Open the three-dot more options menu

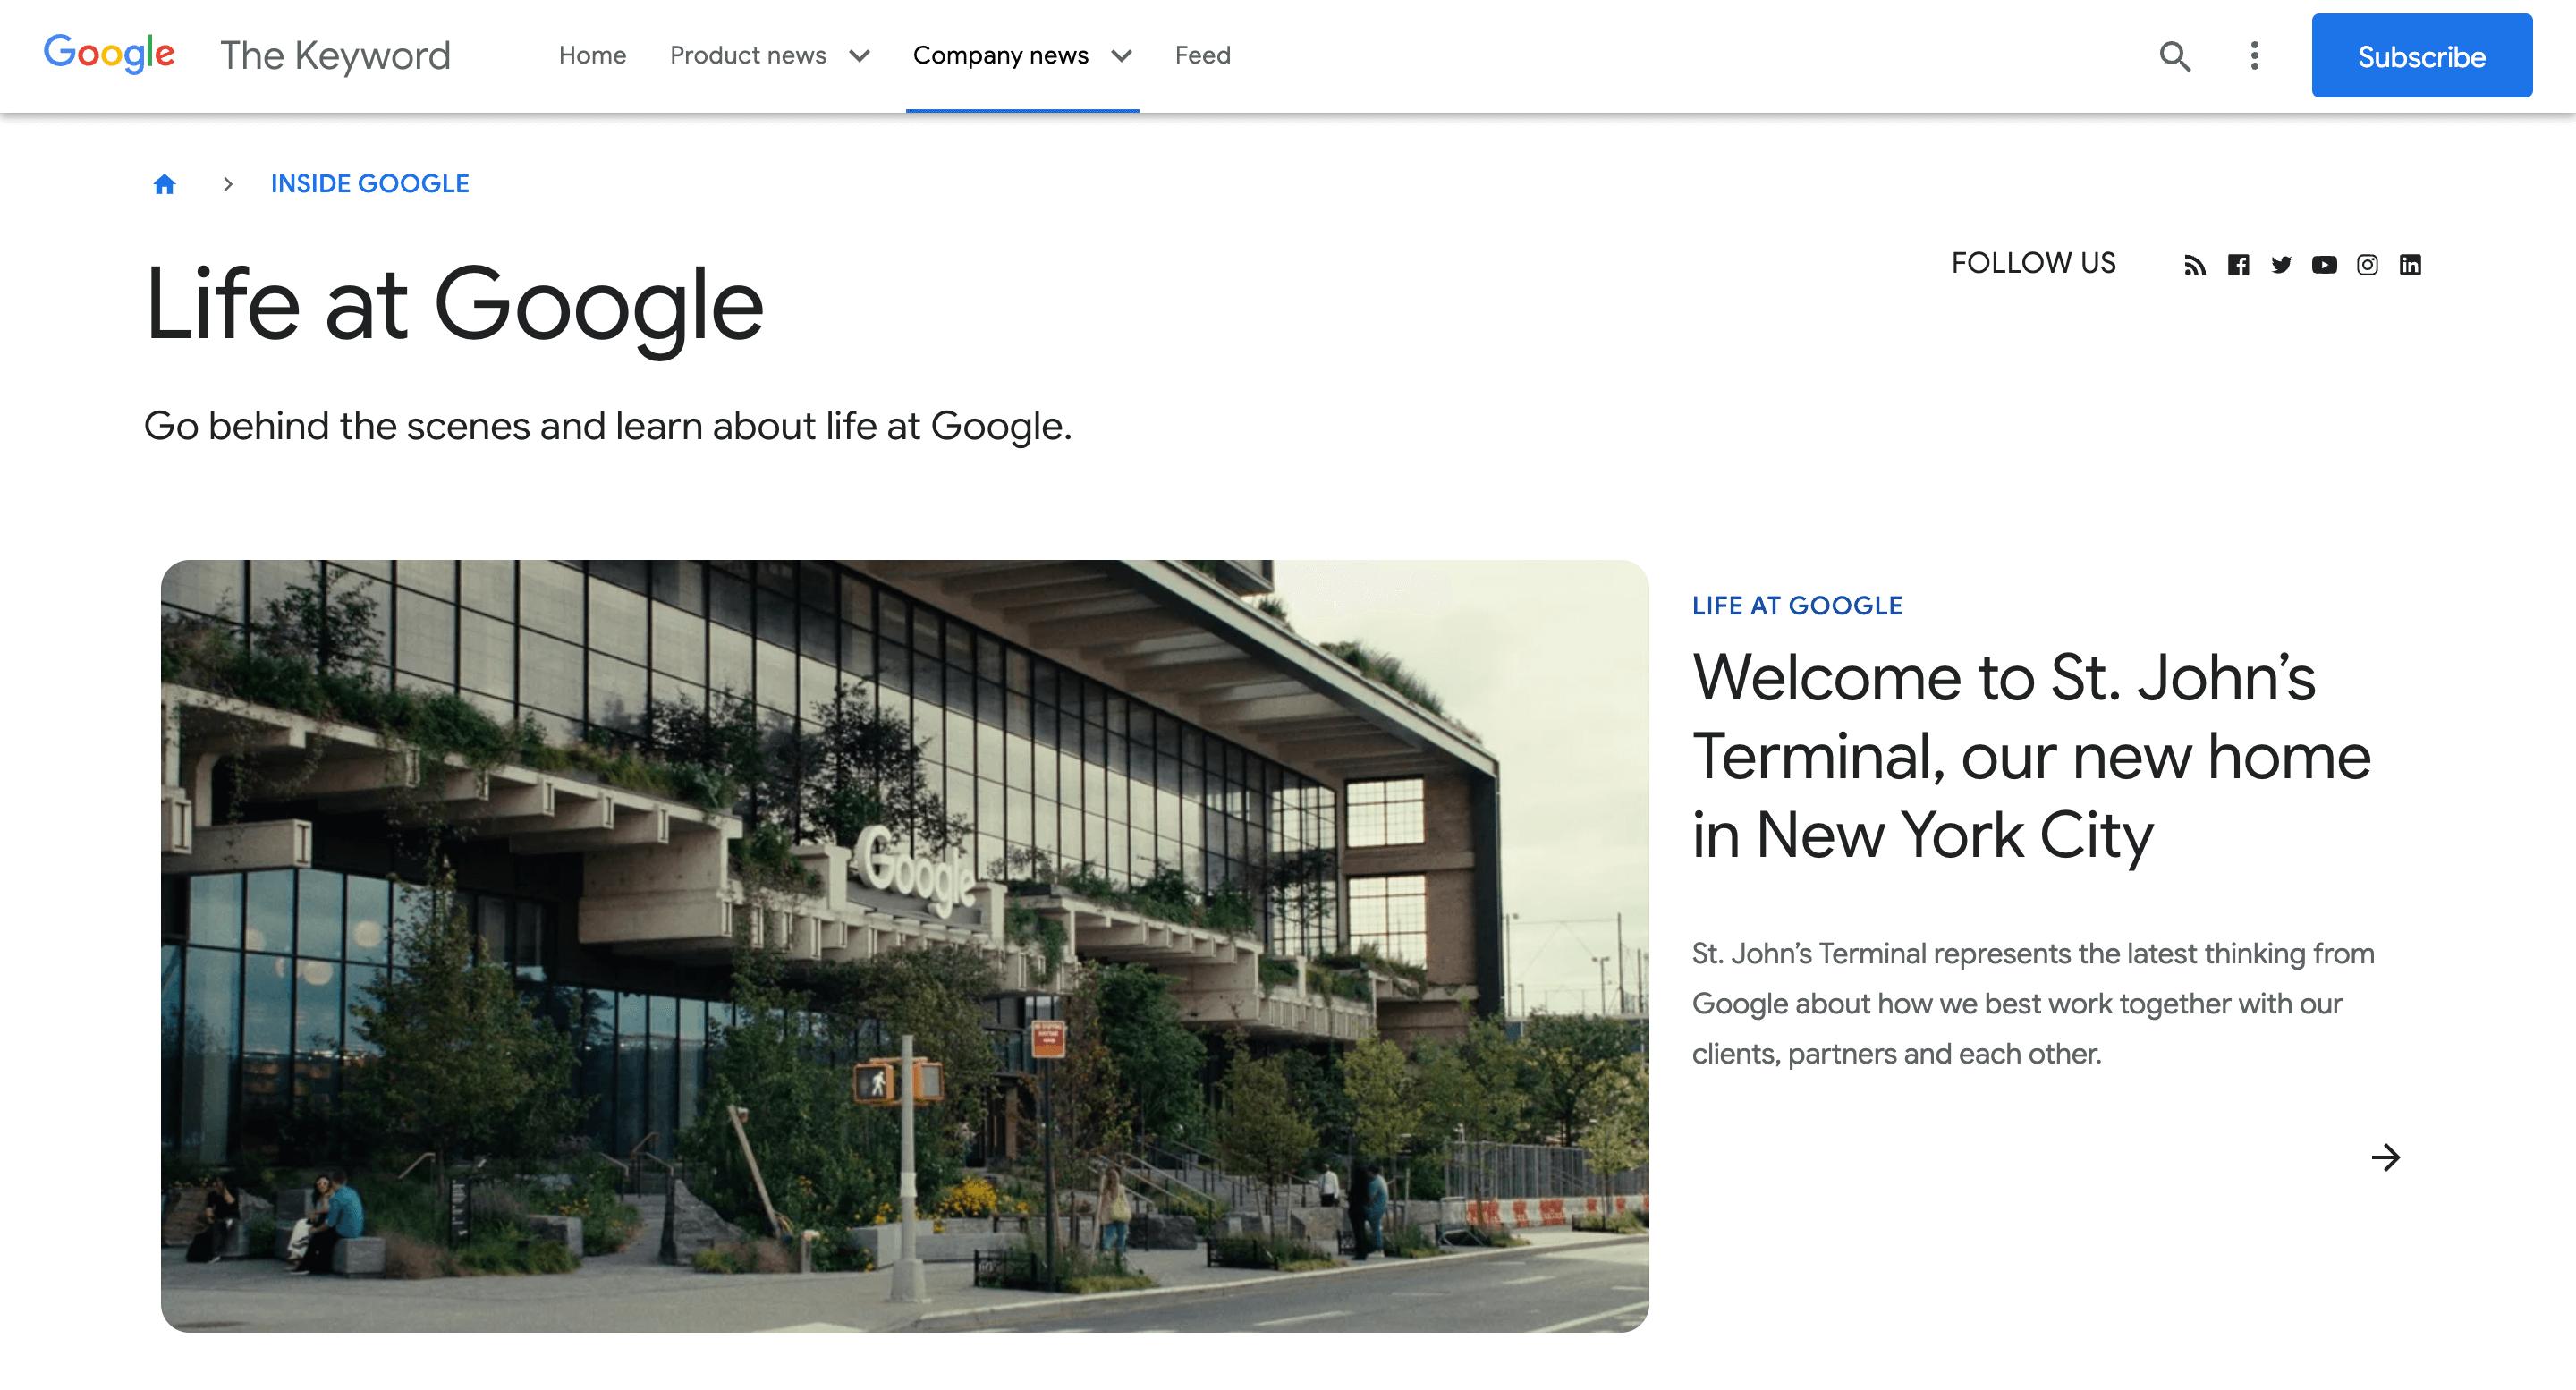tap(2254, 56)
